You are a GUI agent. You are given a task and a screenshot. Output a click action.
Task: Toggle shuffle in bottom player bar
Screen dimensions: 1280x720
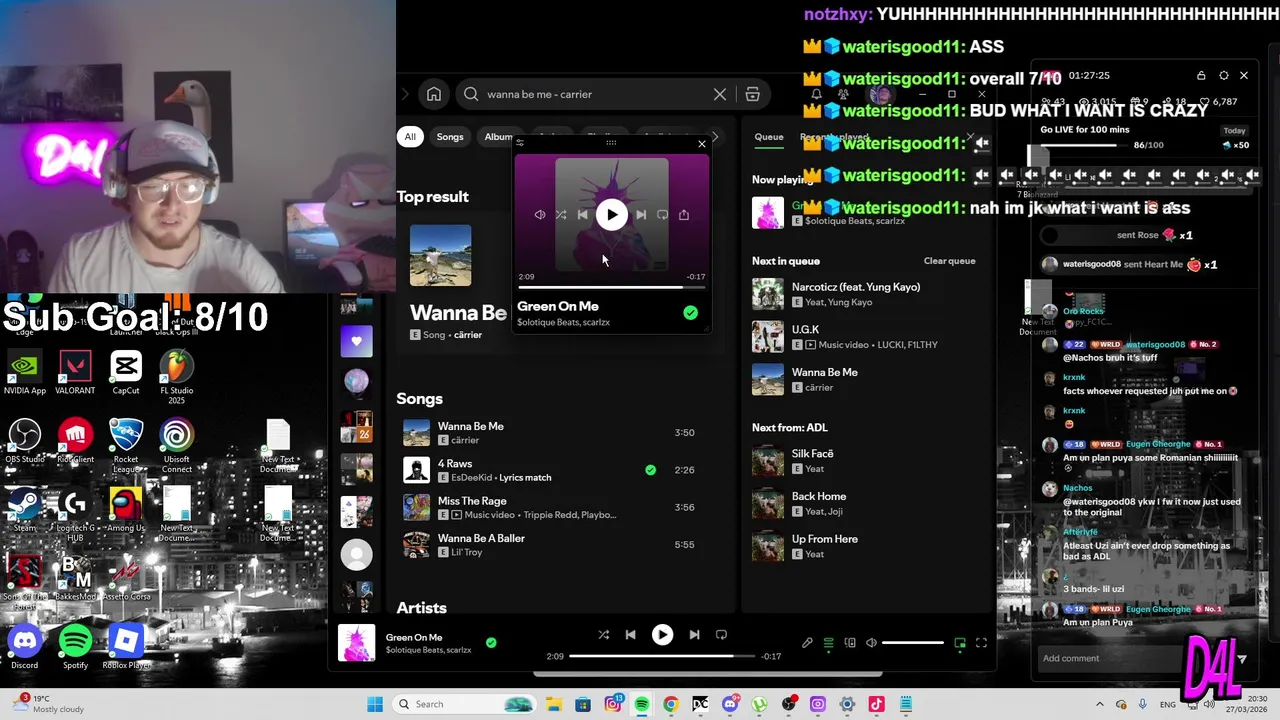click(603, 635)
